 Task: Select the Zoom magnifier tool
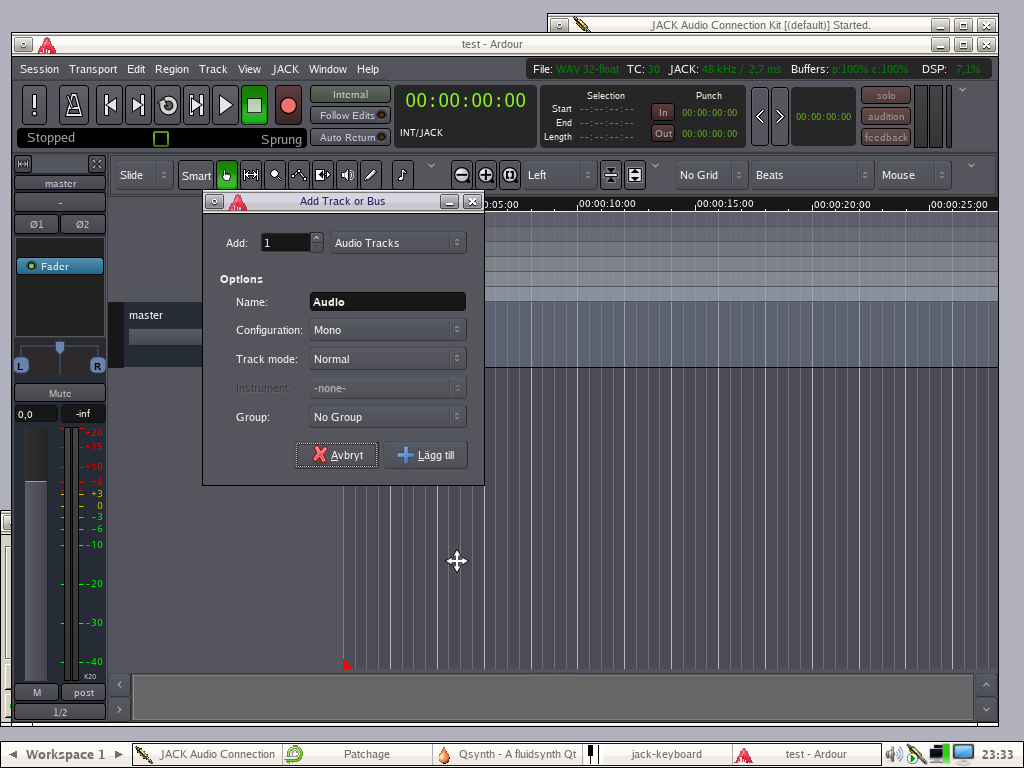coord(275,175)
